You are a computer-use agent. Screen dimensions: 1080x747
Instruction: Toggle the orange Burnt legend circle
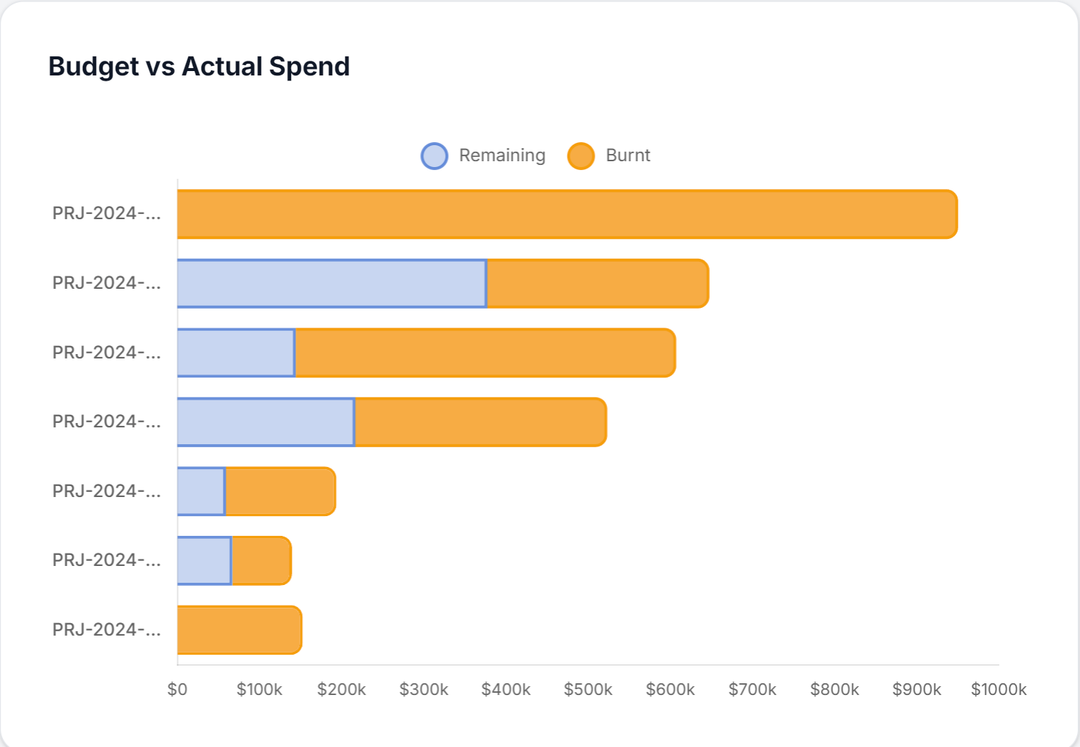click(x=581, y=156)
